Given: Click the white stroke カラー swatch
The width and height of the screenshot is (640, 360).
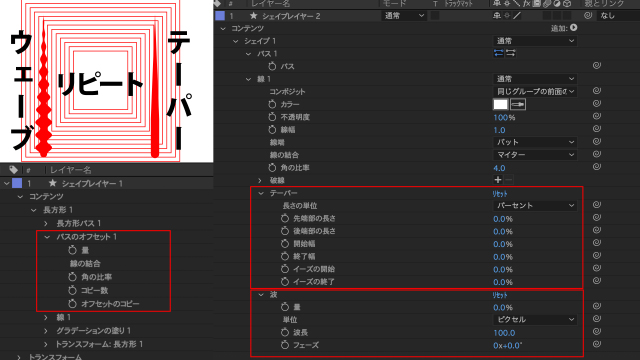Looking at the screenshot, I should [500, 104].
